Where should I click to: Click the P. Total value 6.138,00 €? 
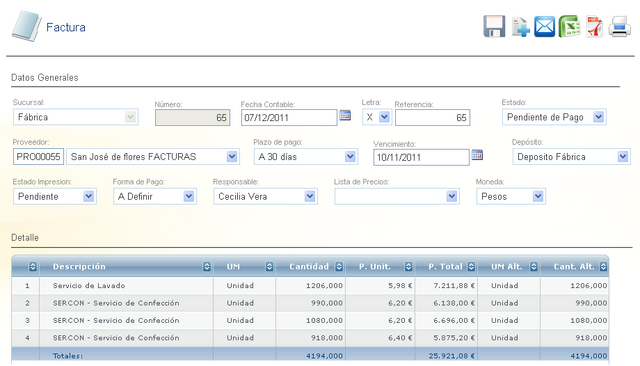[454, 303]
